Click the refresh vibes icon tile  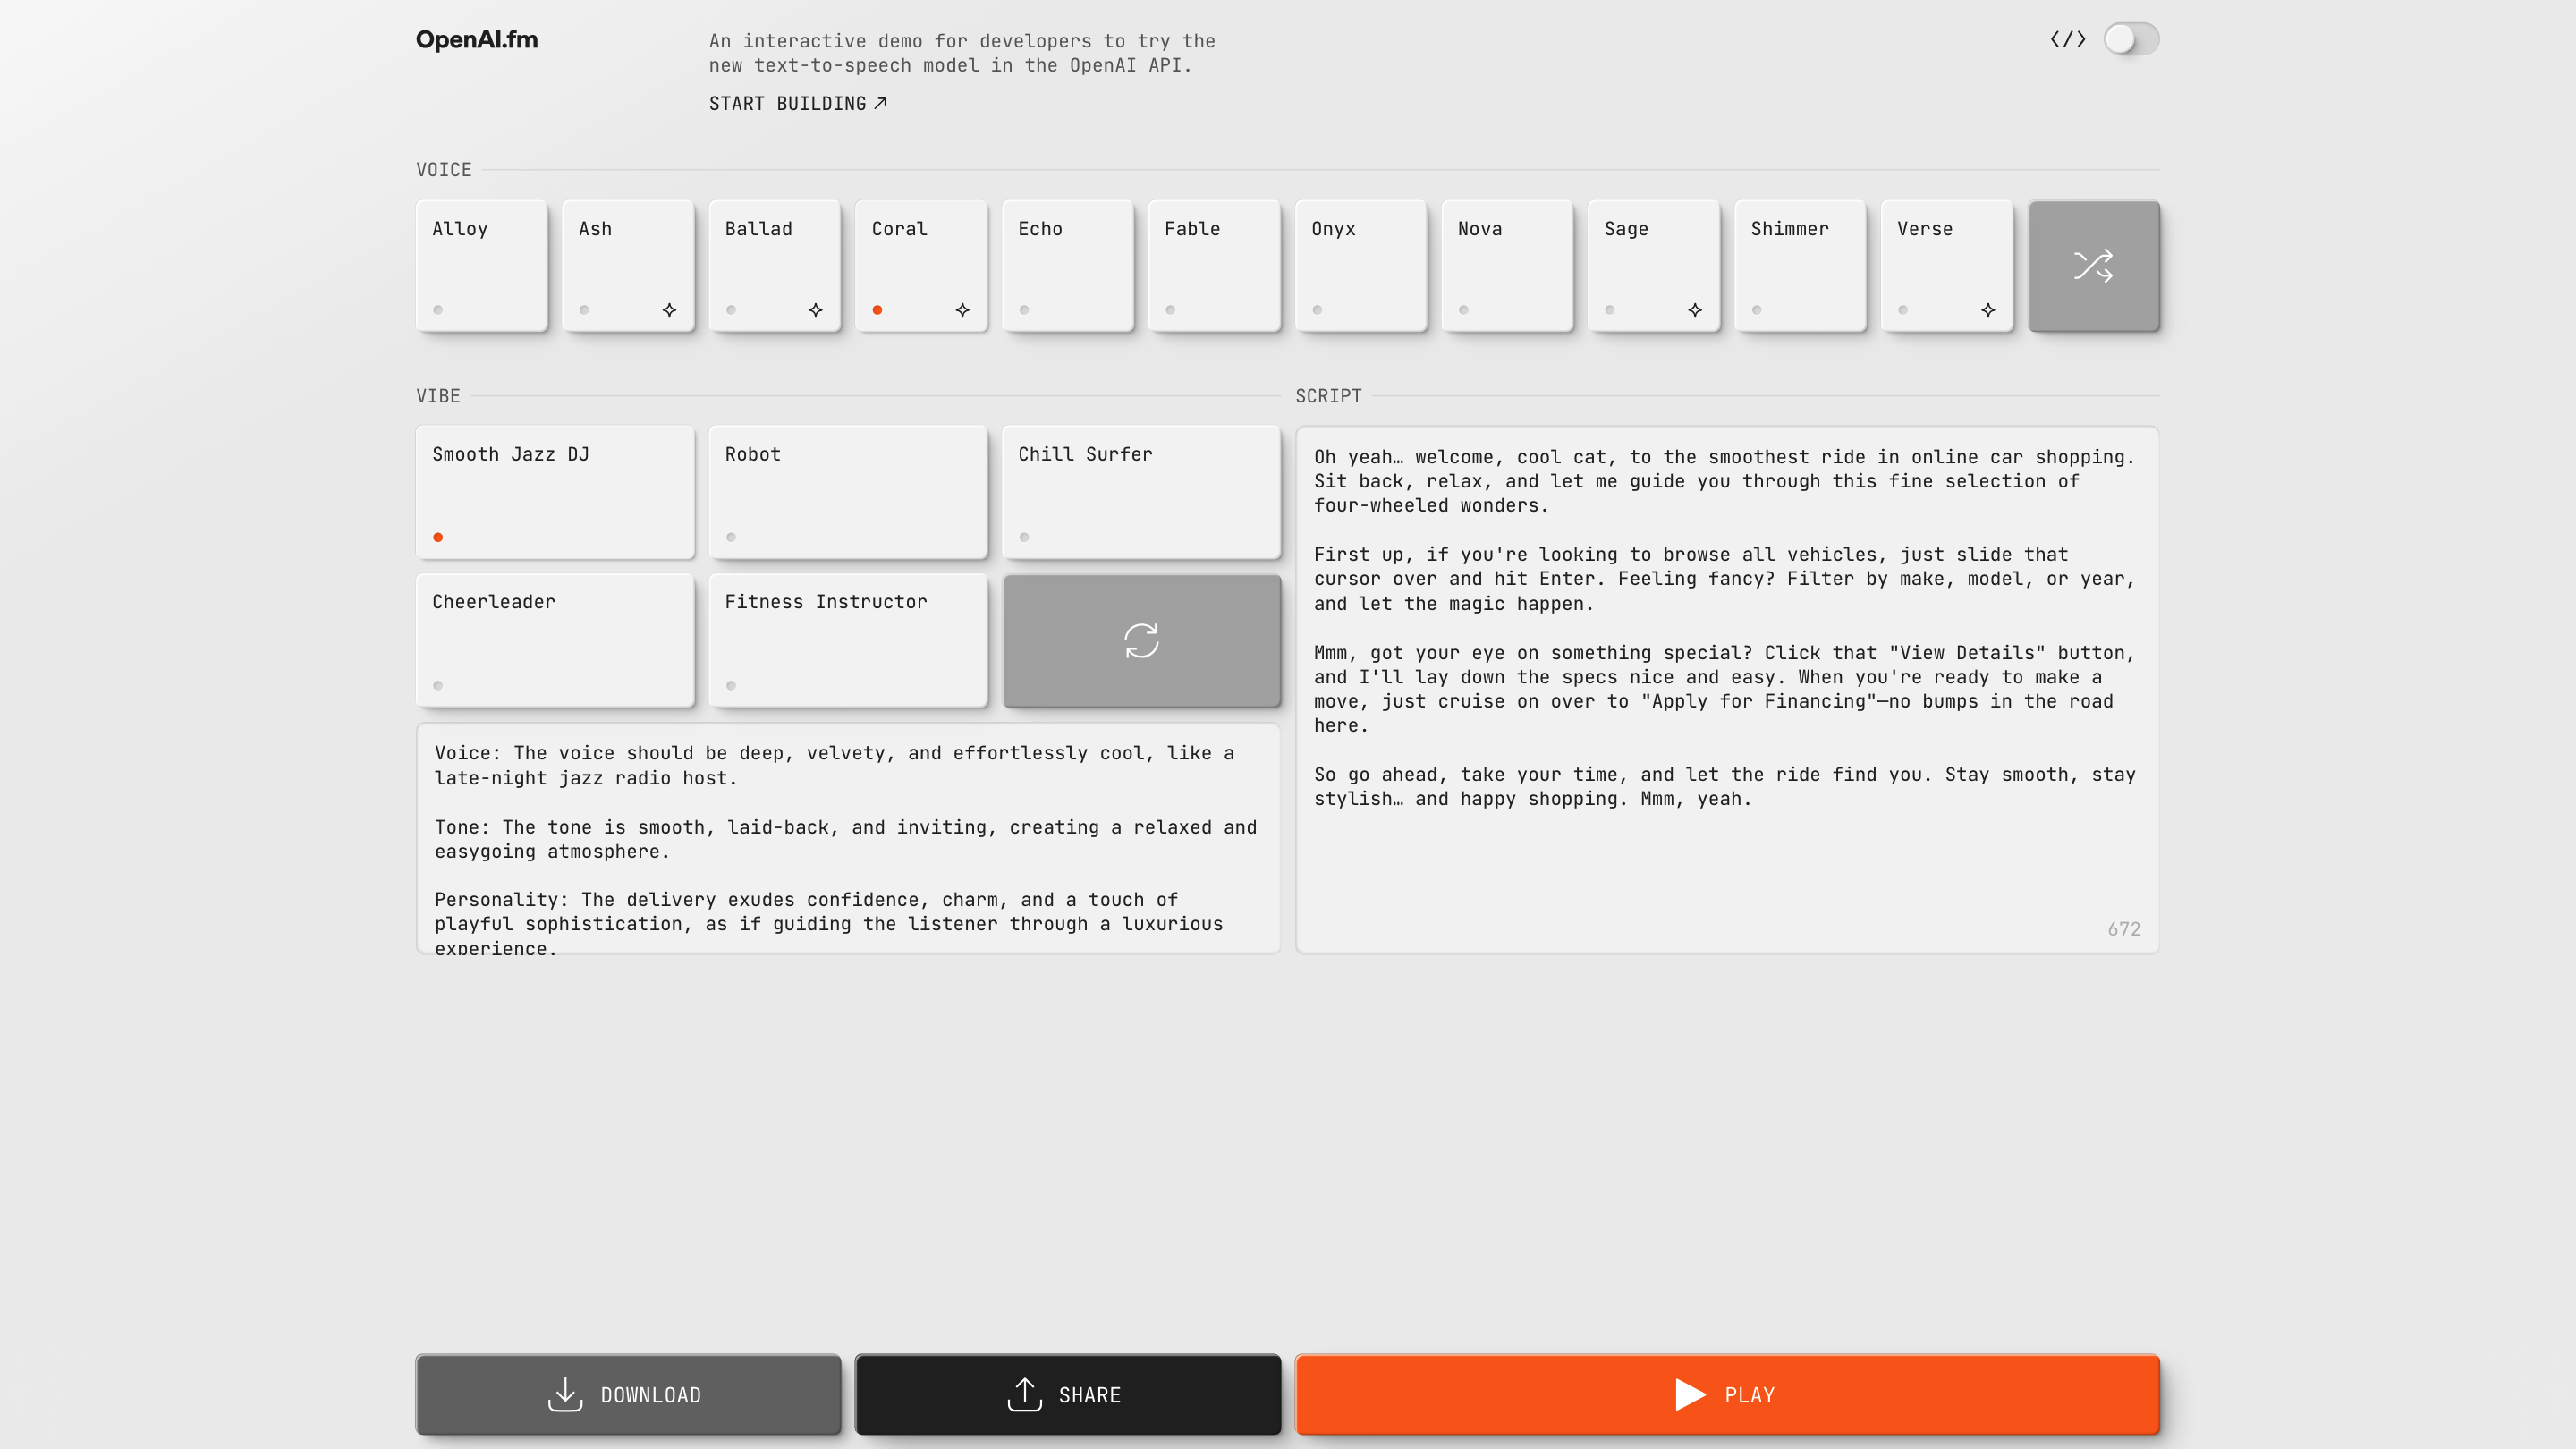[x=1141, y=640]
